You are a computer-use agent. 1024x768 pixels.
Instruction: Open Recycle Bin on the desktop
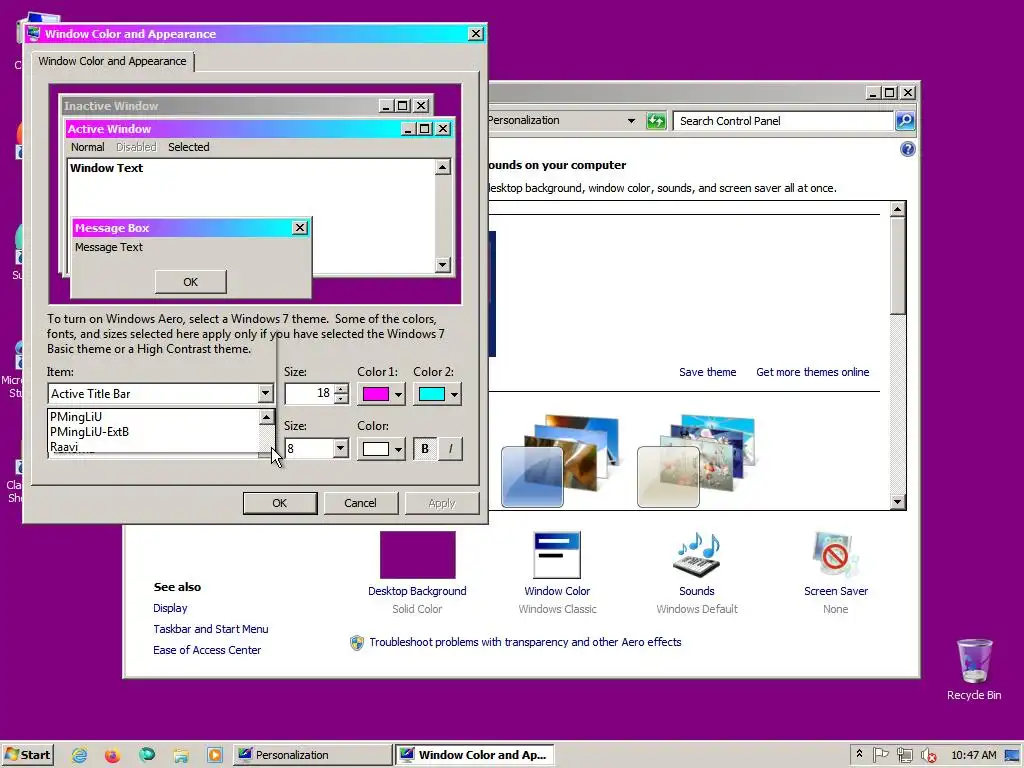pyautogui.click(x=974, y=669)
